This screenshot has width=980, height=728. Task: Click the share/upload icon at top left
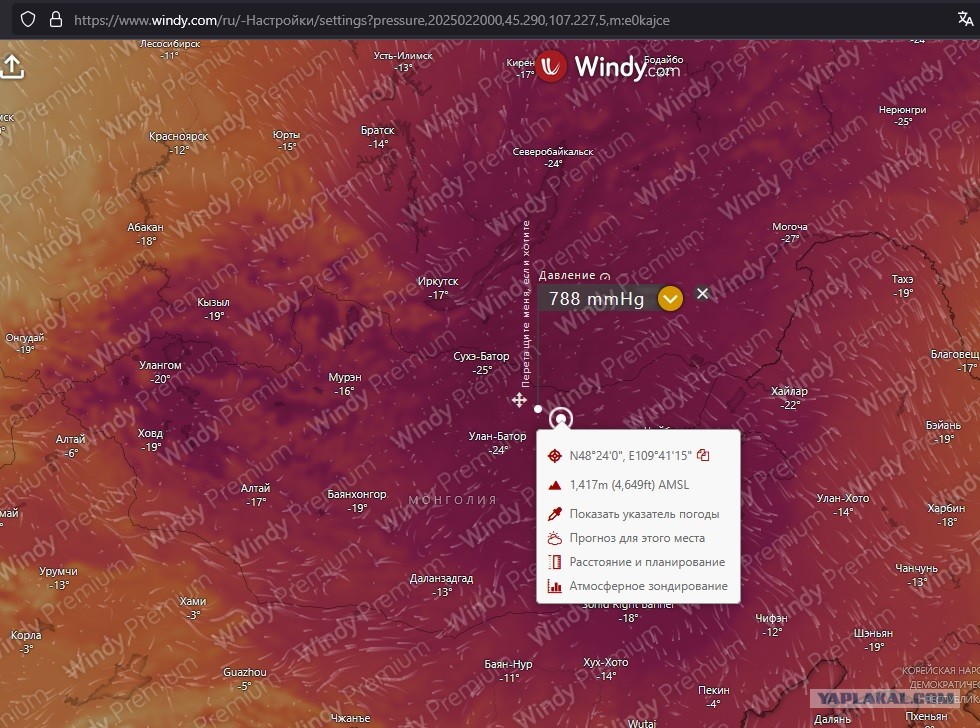click(12, 67)
